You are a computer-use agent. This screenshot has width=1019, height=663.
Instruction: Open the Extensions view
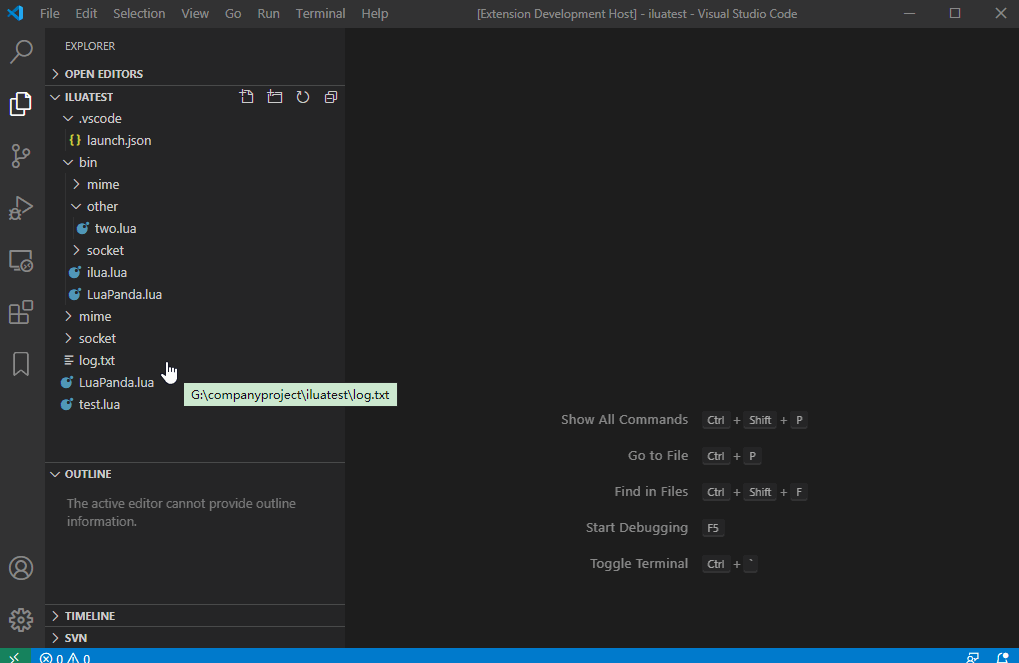click(x=21, y=312)
